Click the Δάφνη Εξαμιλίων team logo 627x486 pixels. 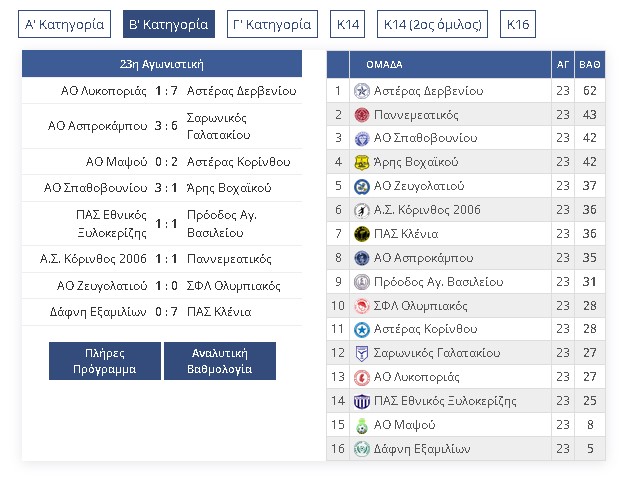point(362,449)
